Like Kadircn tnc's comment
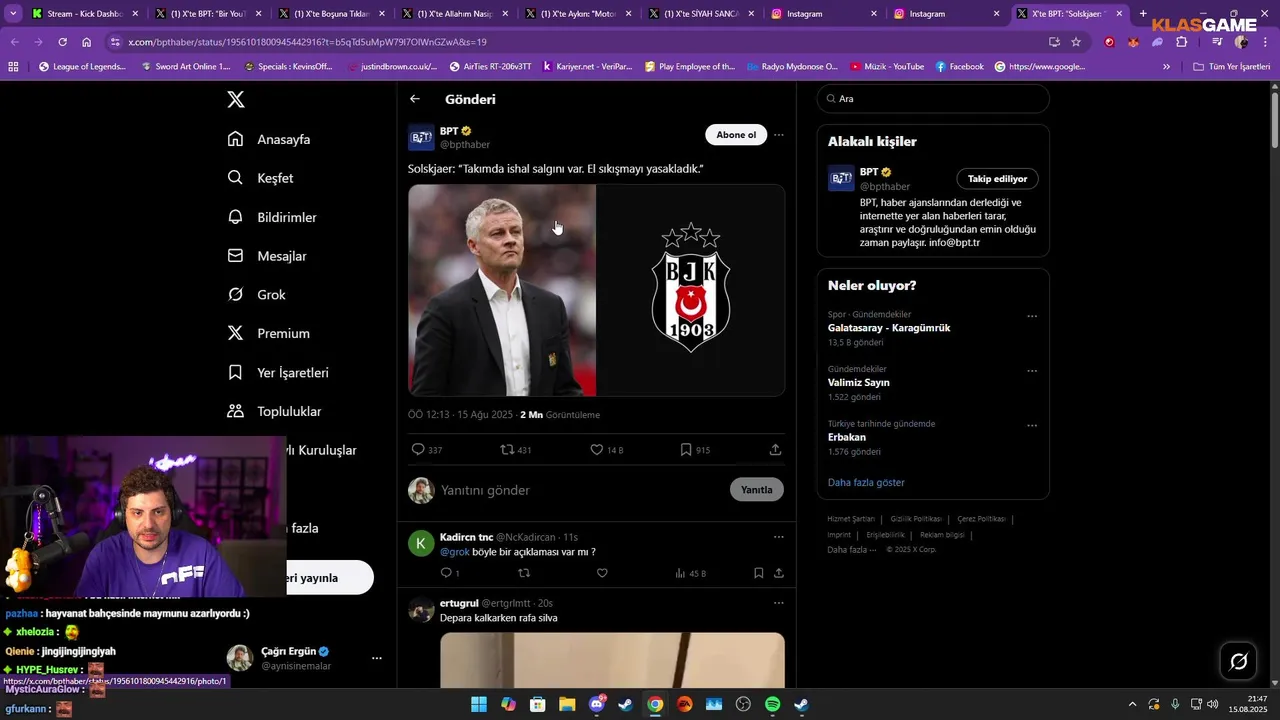The width and height of the screenshot is (1280, 720). (602, 573)
